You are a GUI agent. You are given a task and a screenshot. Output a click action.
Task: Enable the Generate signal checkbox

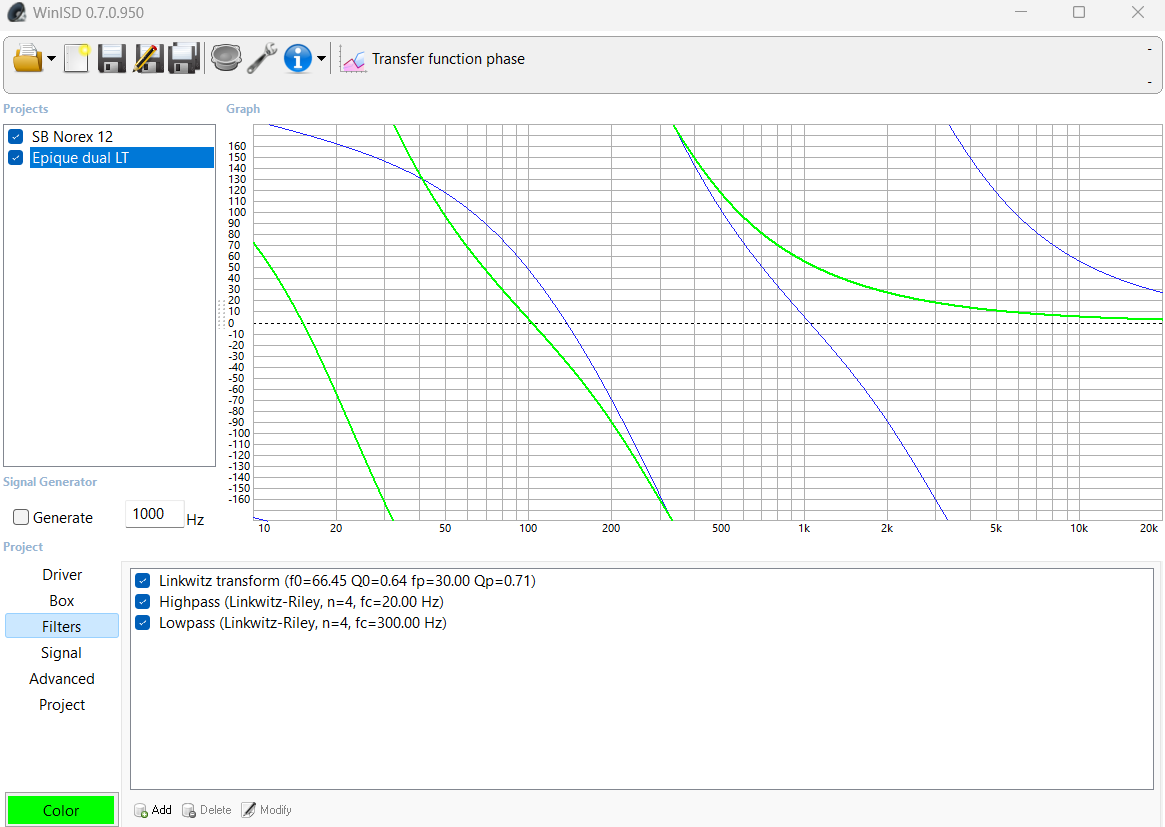coord(21,517)
